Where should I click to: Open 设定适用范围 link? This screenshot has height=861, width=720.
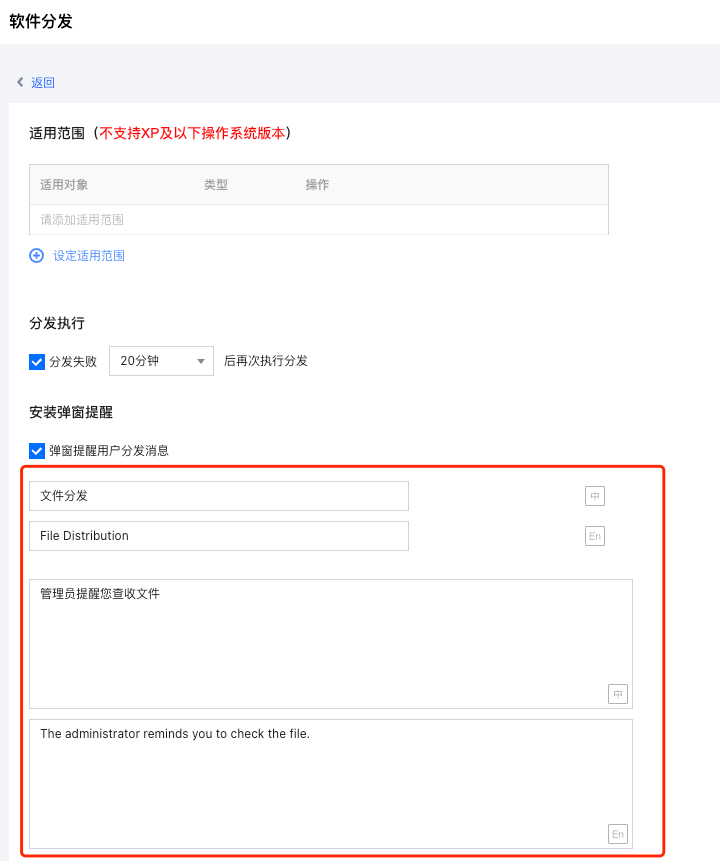point(89,255)
